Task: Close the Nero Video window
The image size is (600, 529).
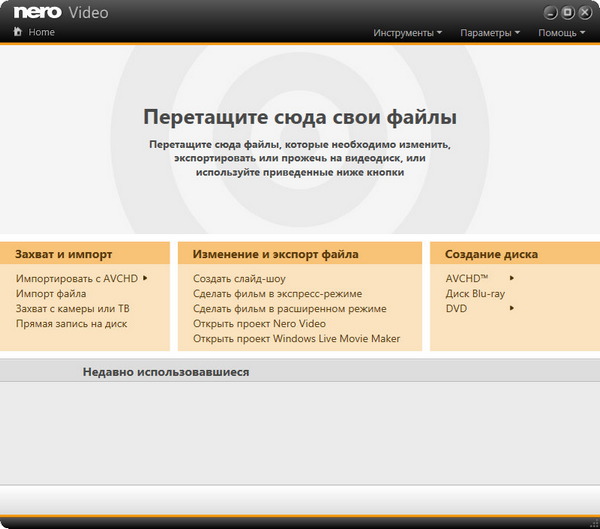Action: pyautogui.click(x=585, y=13)
